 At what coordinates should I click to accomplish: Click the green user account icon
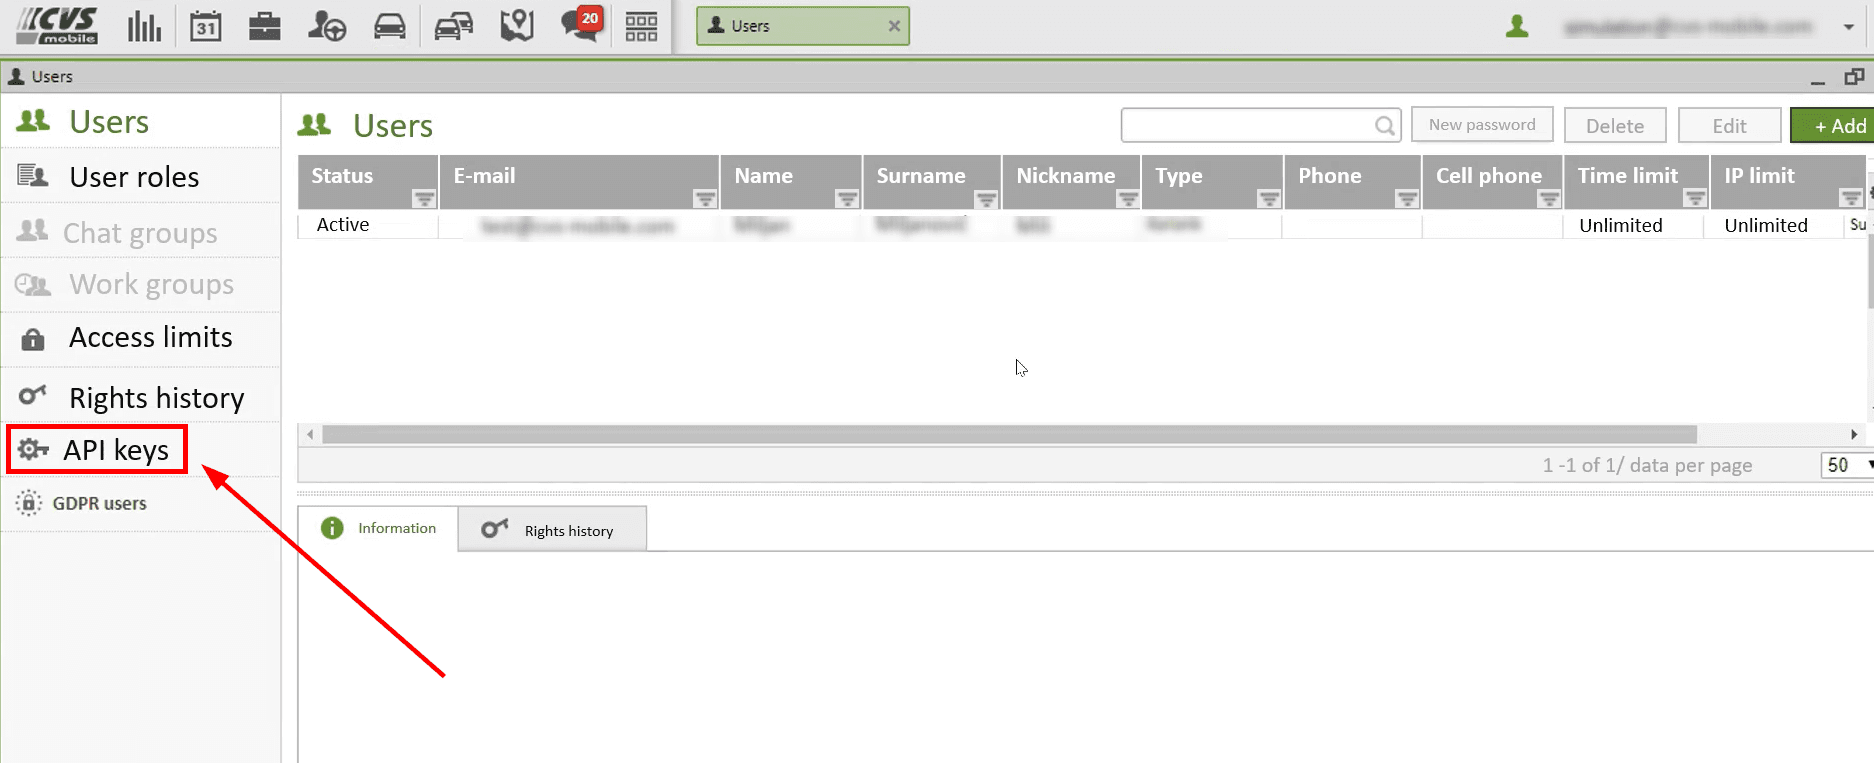click(x=1517, y=26)
